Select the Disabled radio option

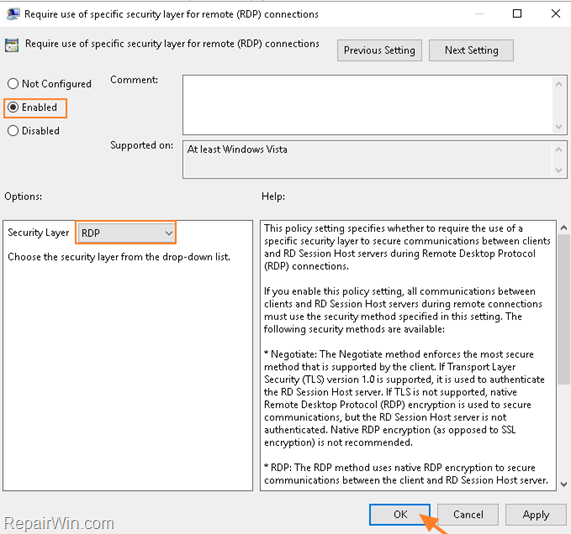coord(34,131)
